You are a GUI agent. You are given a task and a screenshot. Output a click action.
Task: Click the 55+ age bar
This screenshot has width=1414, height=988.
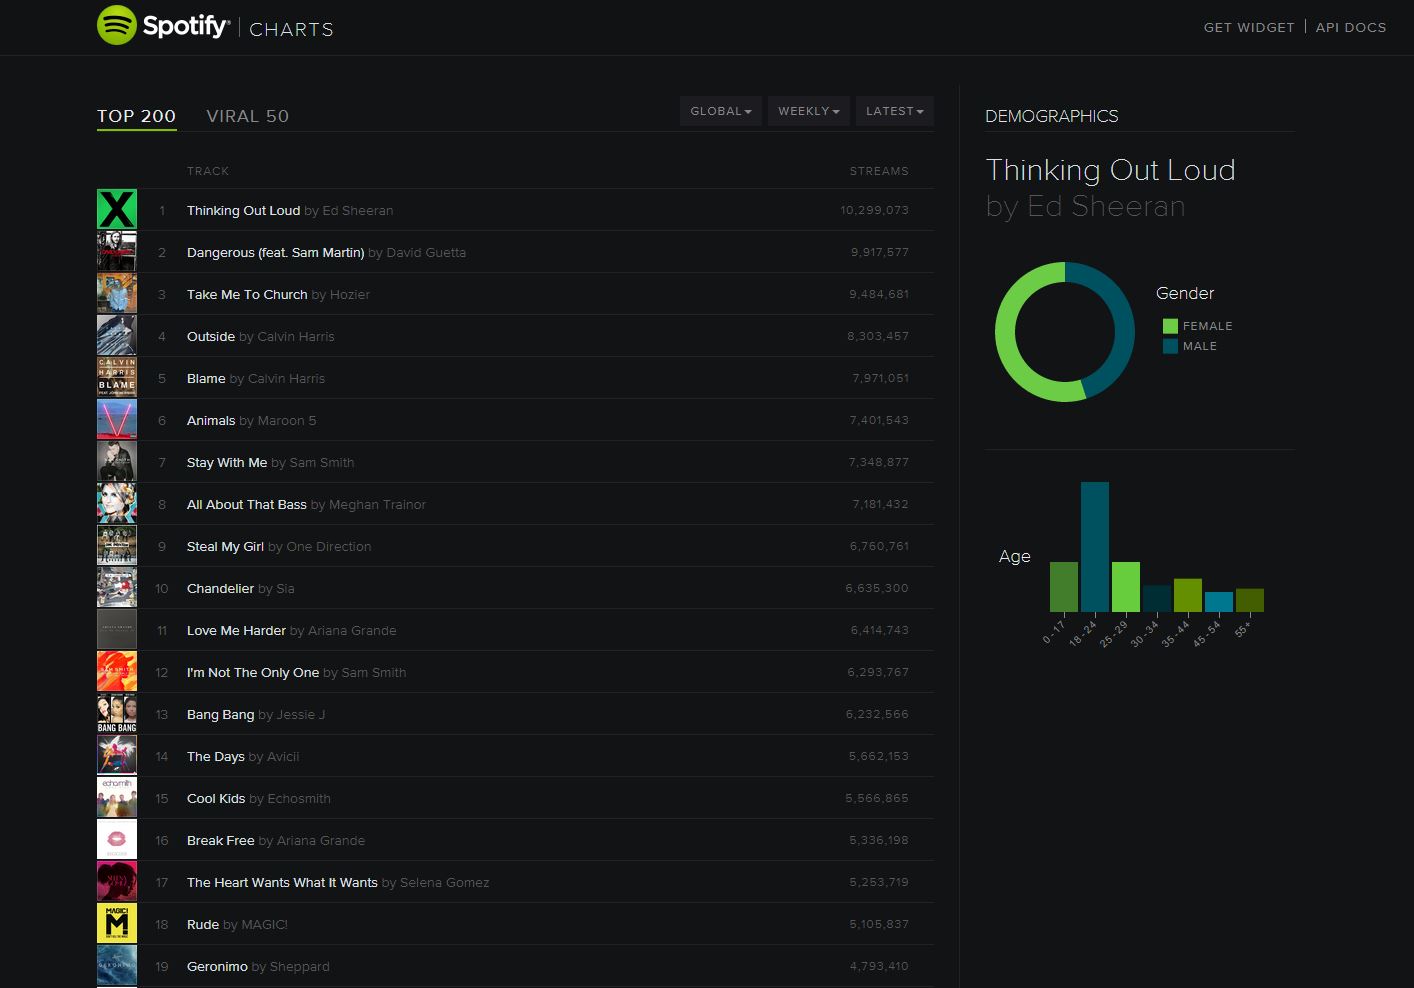coord(1250,600)
